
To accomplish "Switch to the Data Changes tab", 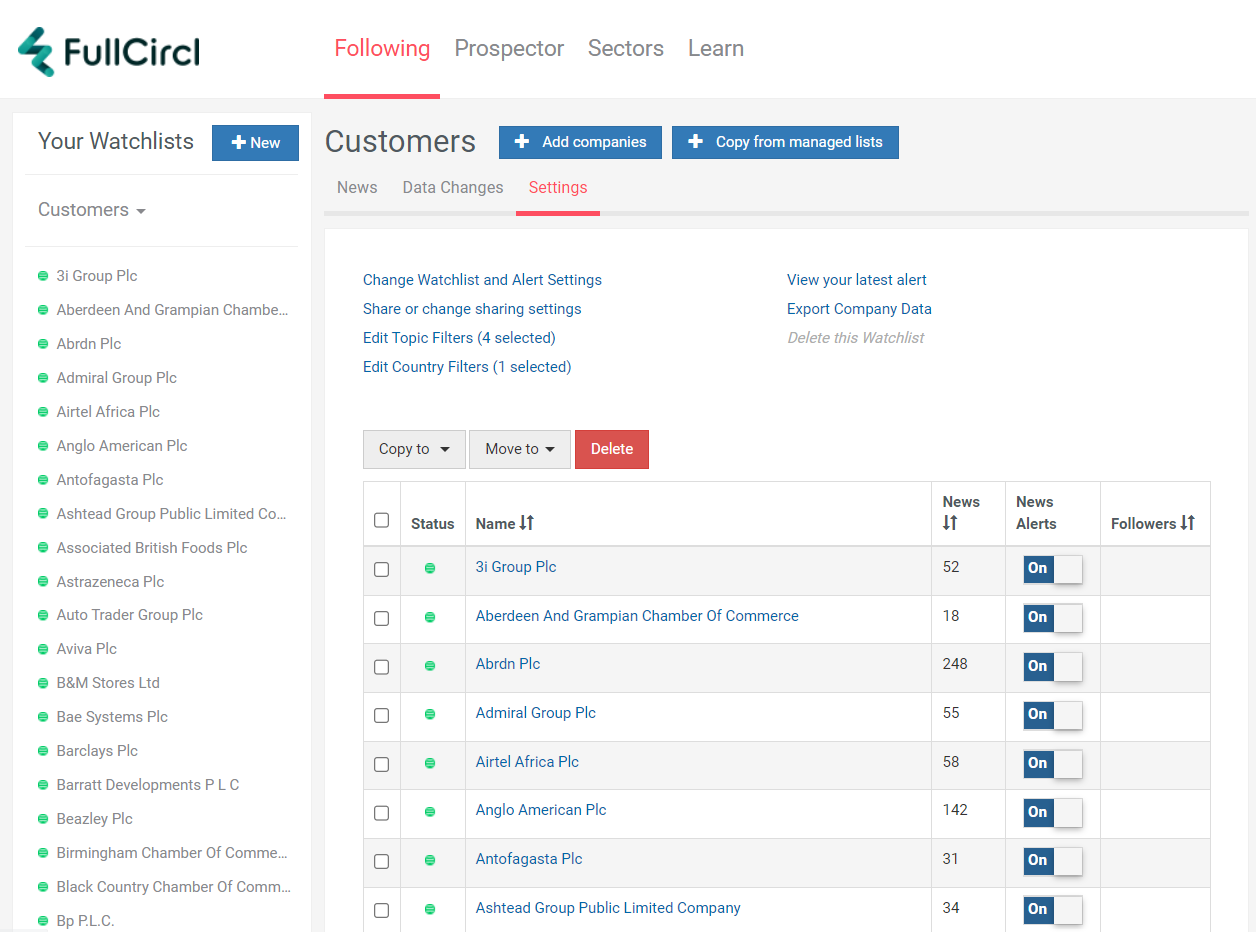I will (453, 187).
